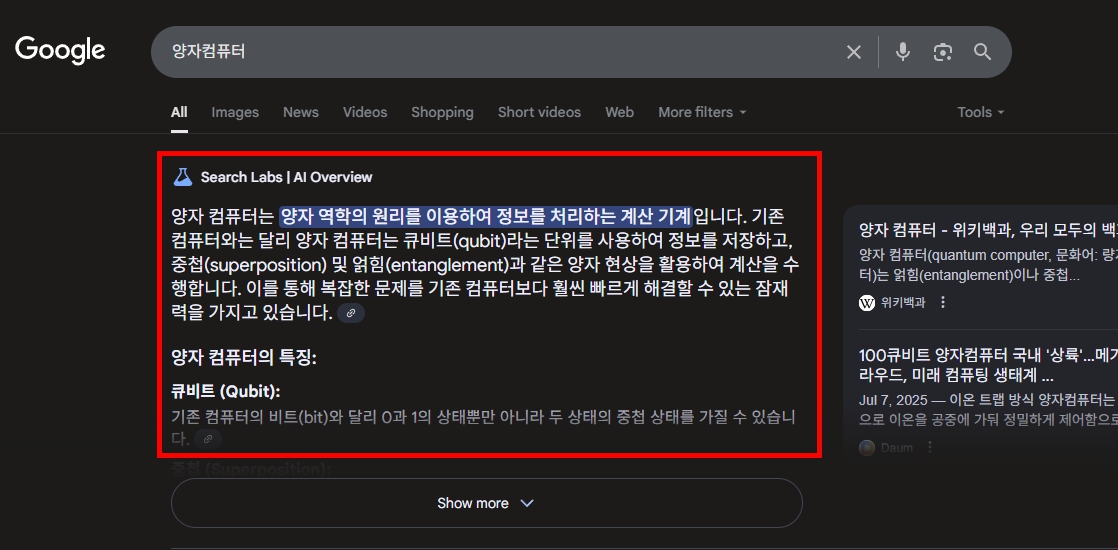Click the Google logo
Viewport: 1118px width, 550px height.
(60, 51)
